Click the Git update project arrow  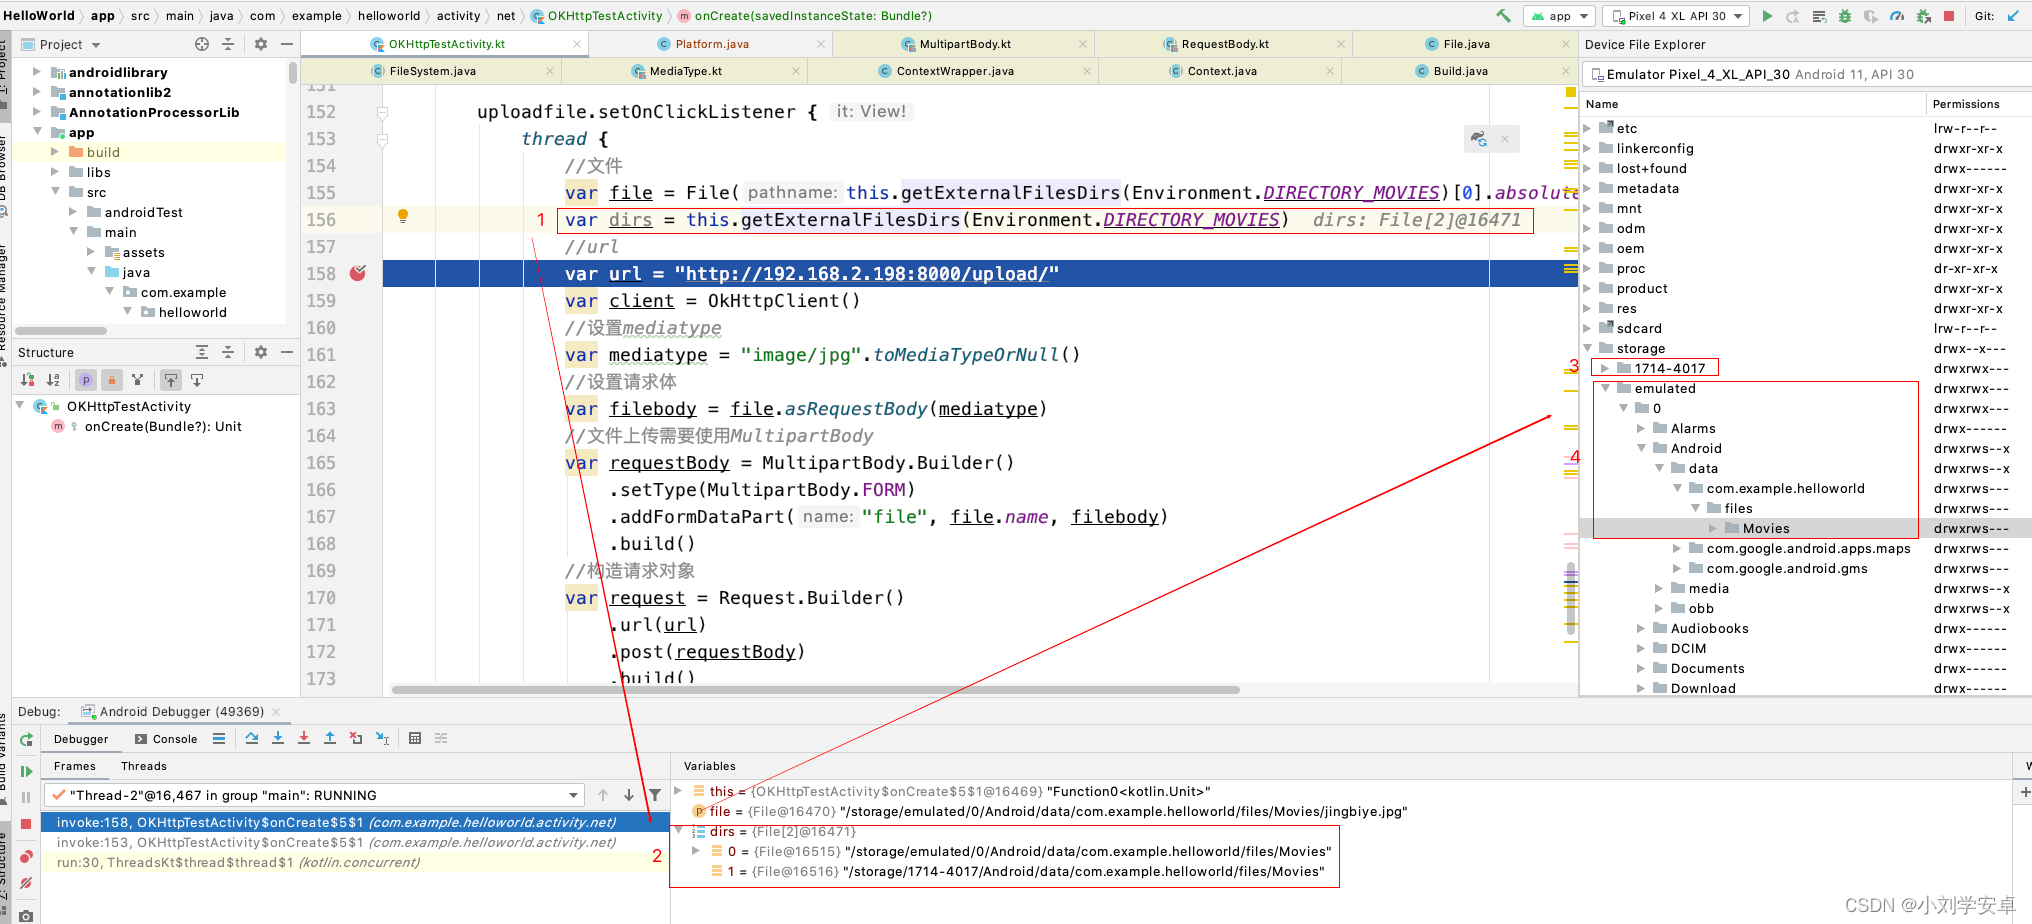click(x=2013, y=16)
